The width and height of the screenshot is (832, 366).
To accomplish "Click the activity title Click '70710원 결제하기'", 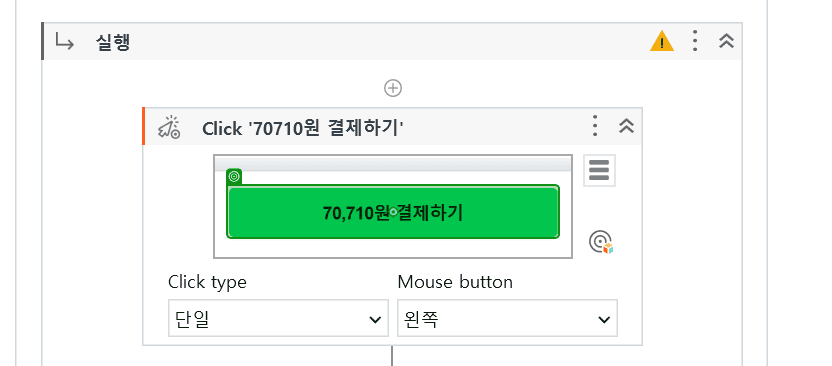I will point(303,128).
